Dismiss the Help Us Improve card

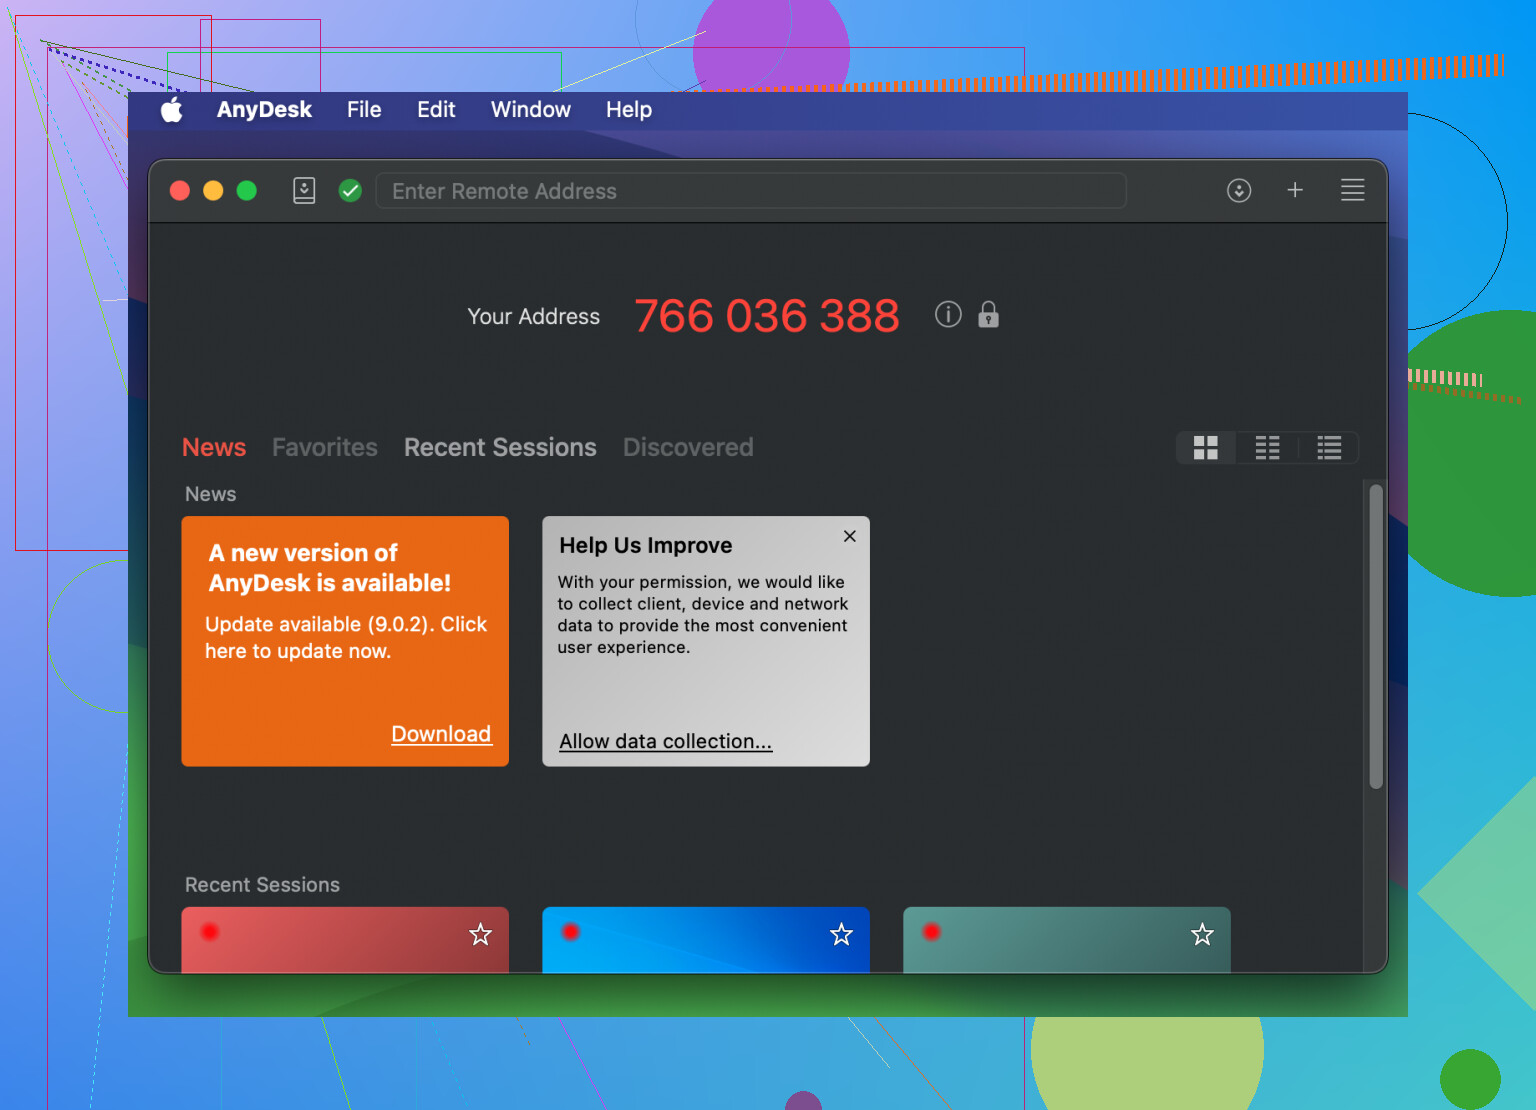pyautogui.click(x=849, y=536)
